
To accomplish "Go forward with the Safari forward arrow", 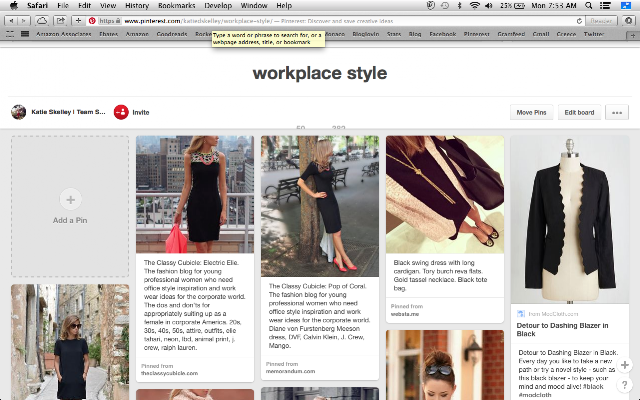I will coord(24,21).
